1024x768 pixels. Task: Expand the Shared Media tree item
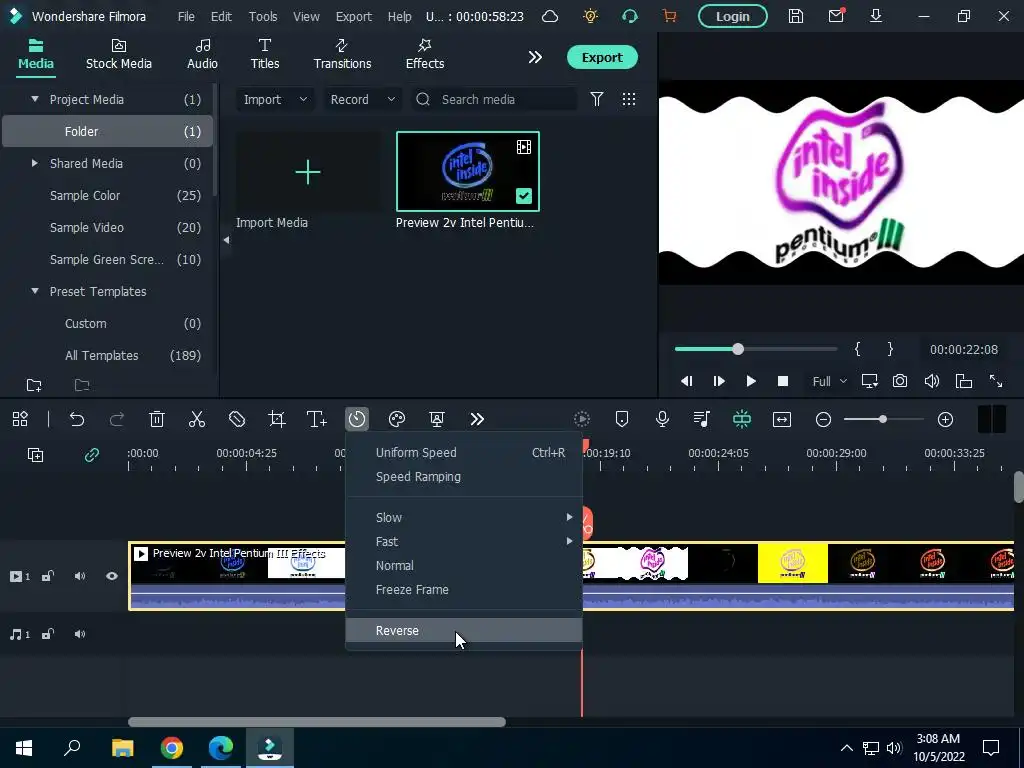pyautogui.click(x=35, y=163)
